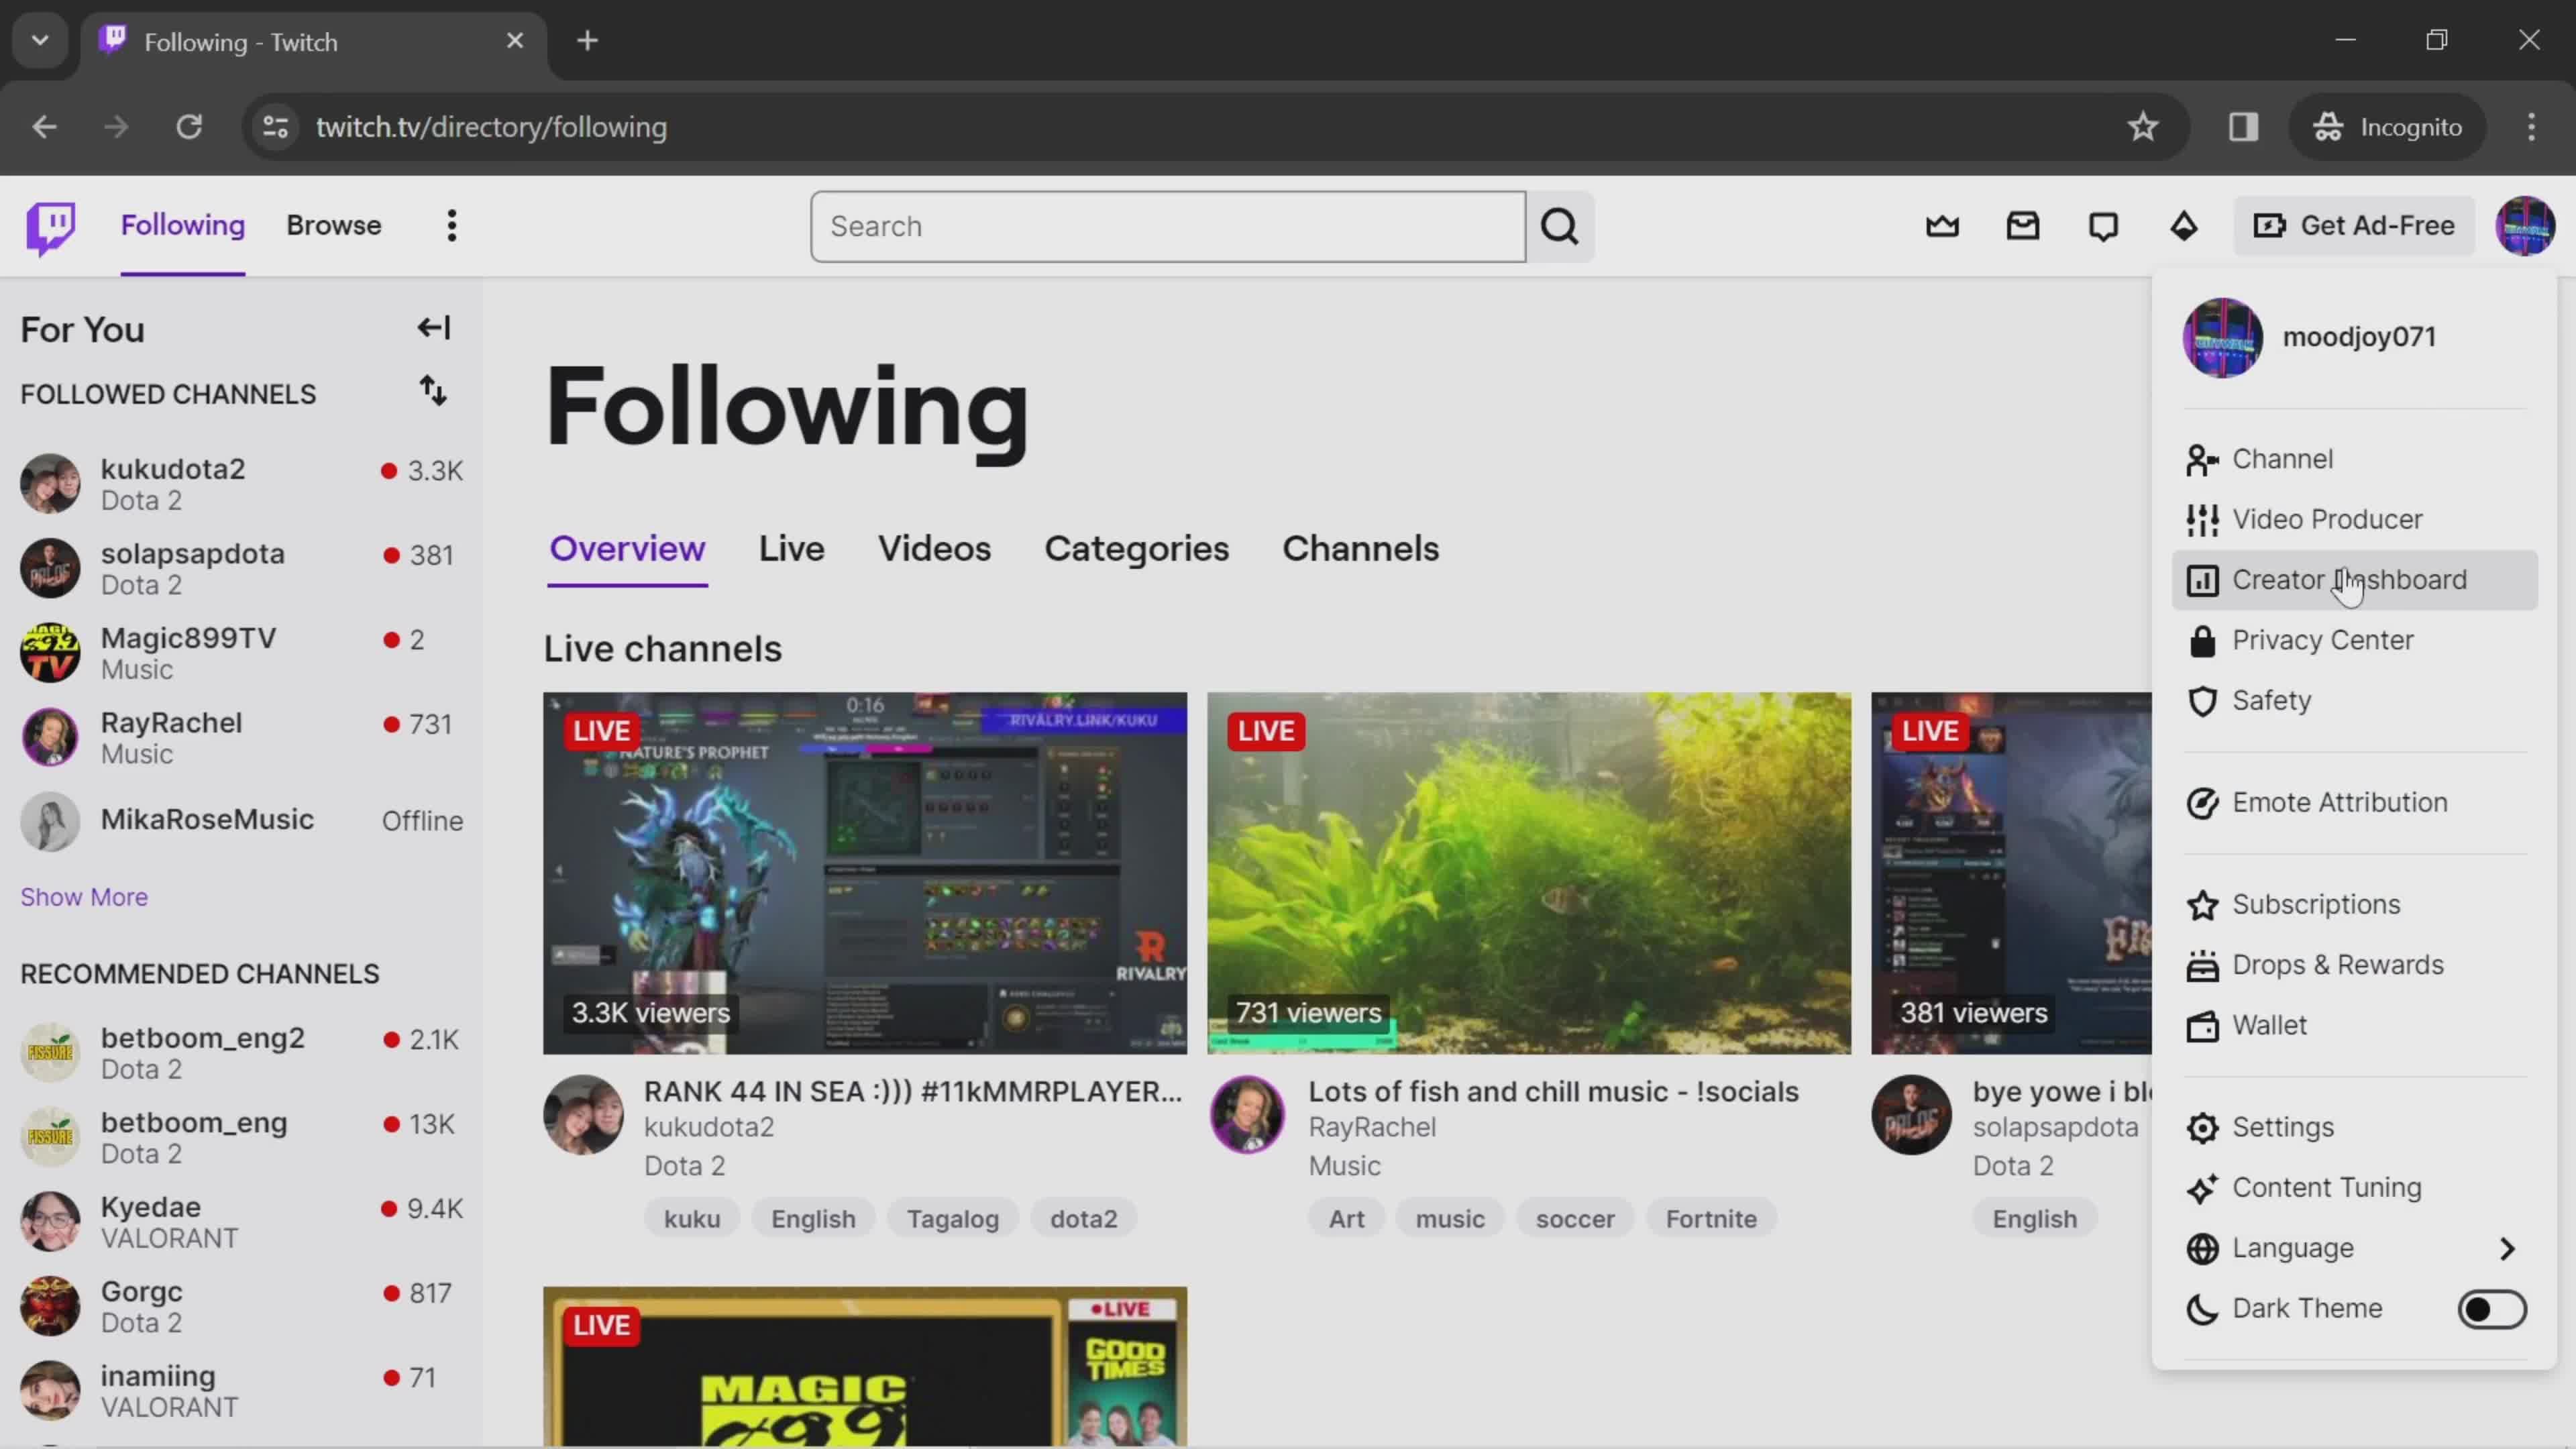Open Magic899TV in followed channels
This screenshot has width=2576, height=1449.
point(241,653)
